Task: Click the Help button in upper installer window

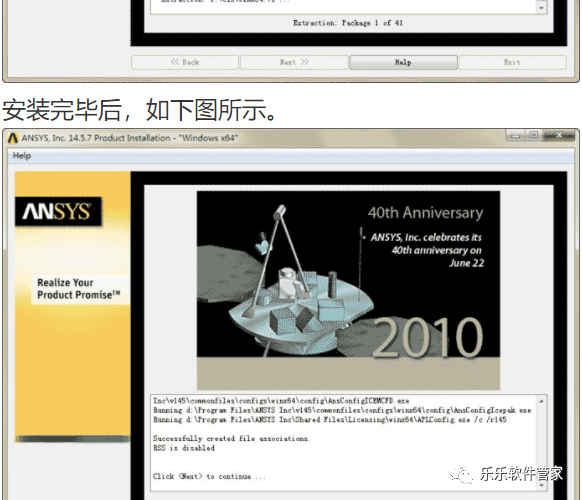Action: pos(403,62)
